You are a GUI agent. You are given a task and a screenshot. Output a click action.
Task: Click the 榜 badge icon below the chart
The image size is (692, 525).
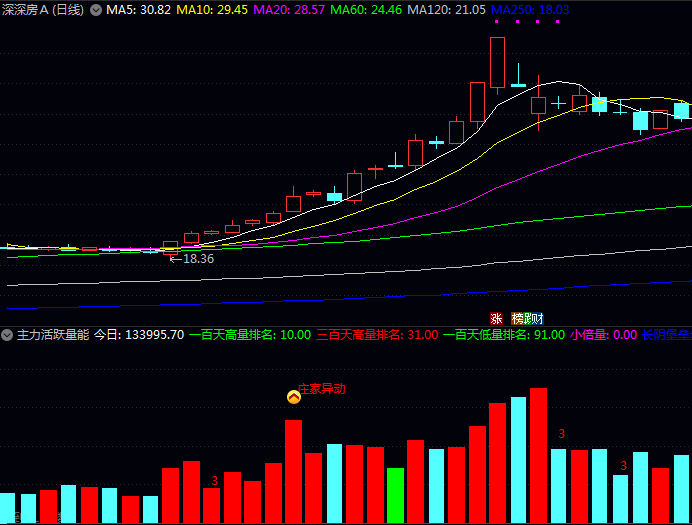pyautogui.click(x=518, y=318)
